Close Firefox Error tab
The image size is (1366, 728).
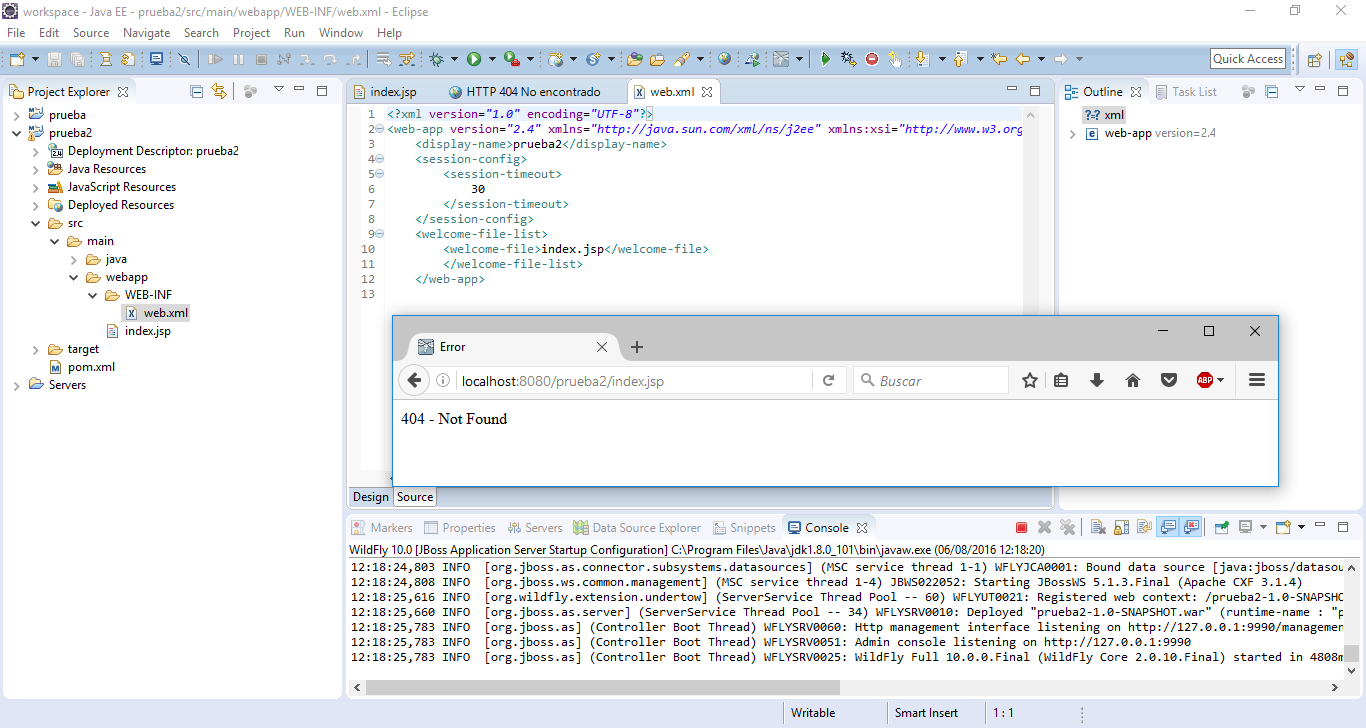602,347
